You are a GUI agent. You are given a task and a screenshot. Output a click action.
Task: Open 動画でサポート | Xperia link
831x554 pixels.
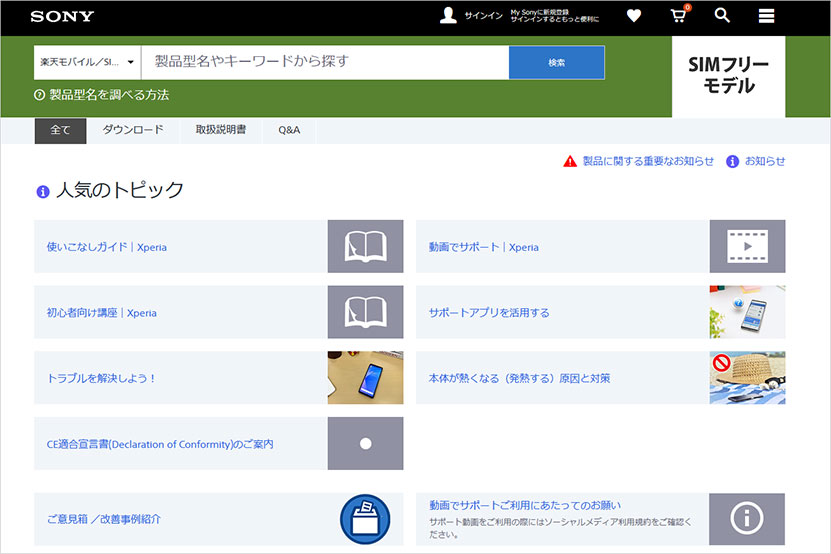(483, 247)
